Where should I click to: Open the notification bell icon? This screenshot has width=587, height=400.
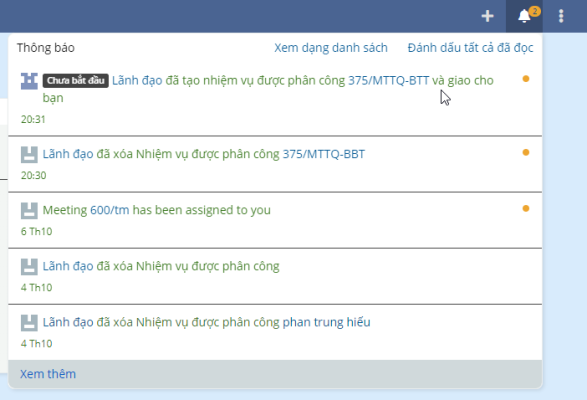(x=524, y=16)
